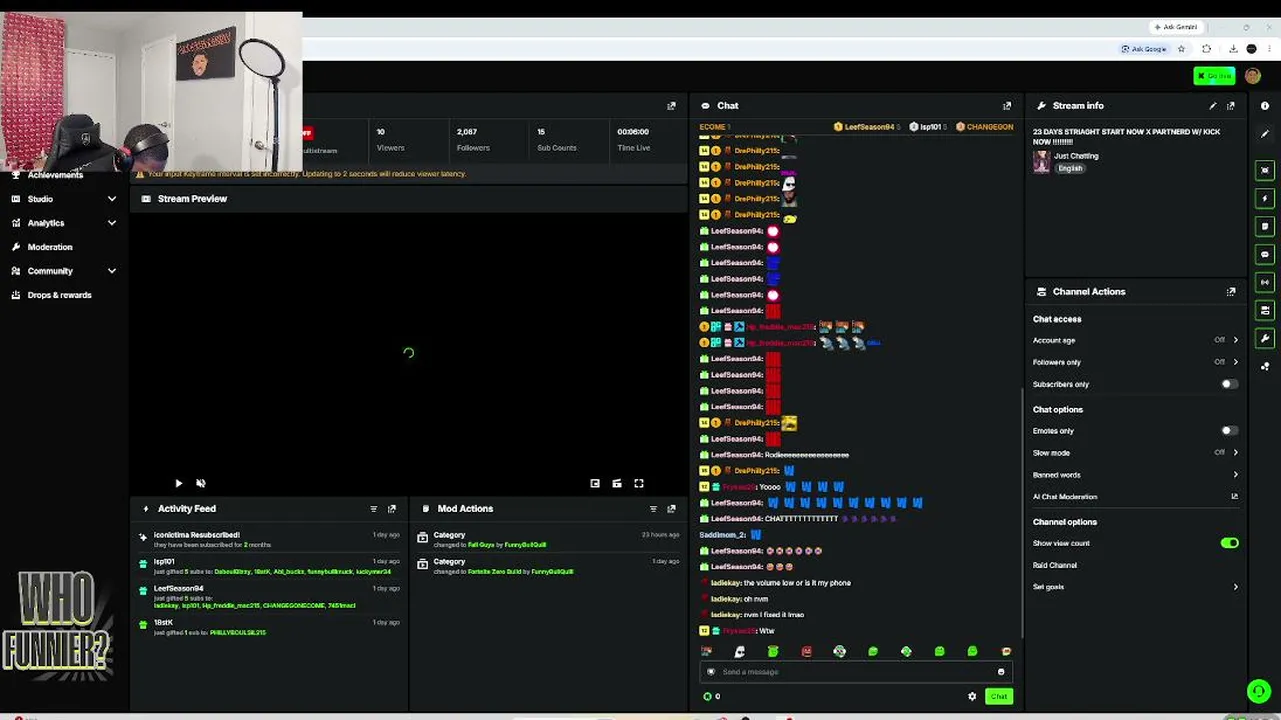The width and height of the screenshot is (1281, 720).
Task: Edit stream info with the pencil icon
Action: pos(1213,106)
